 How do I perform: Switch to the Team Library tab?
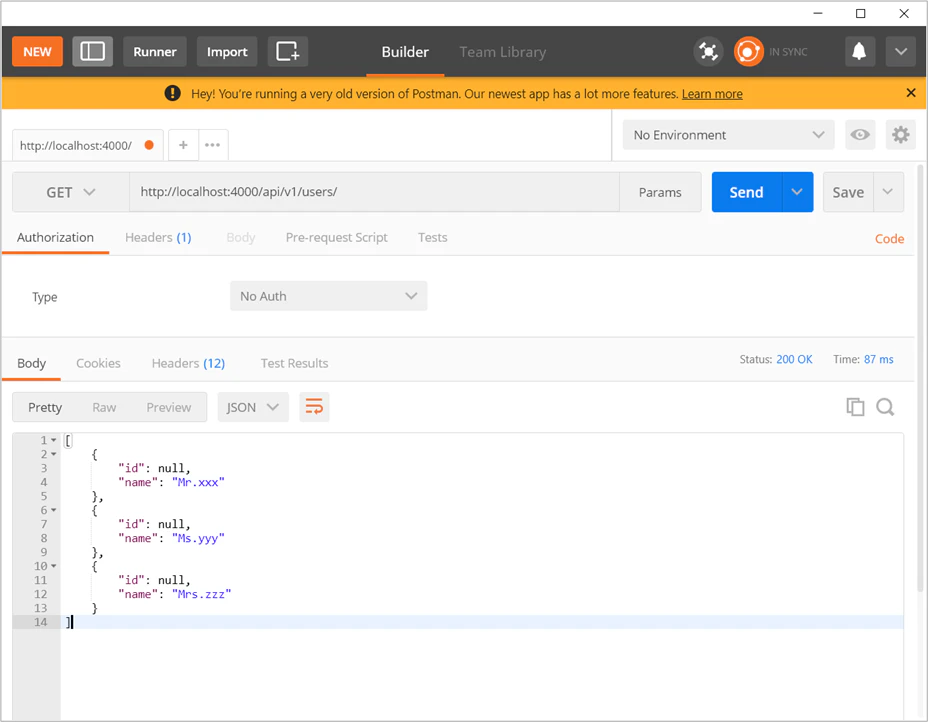[502, 52]
